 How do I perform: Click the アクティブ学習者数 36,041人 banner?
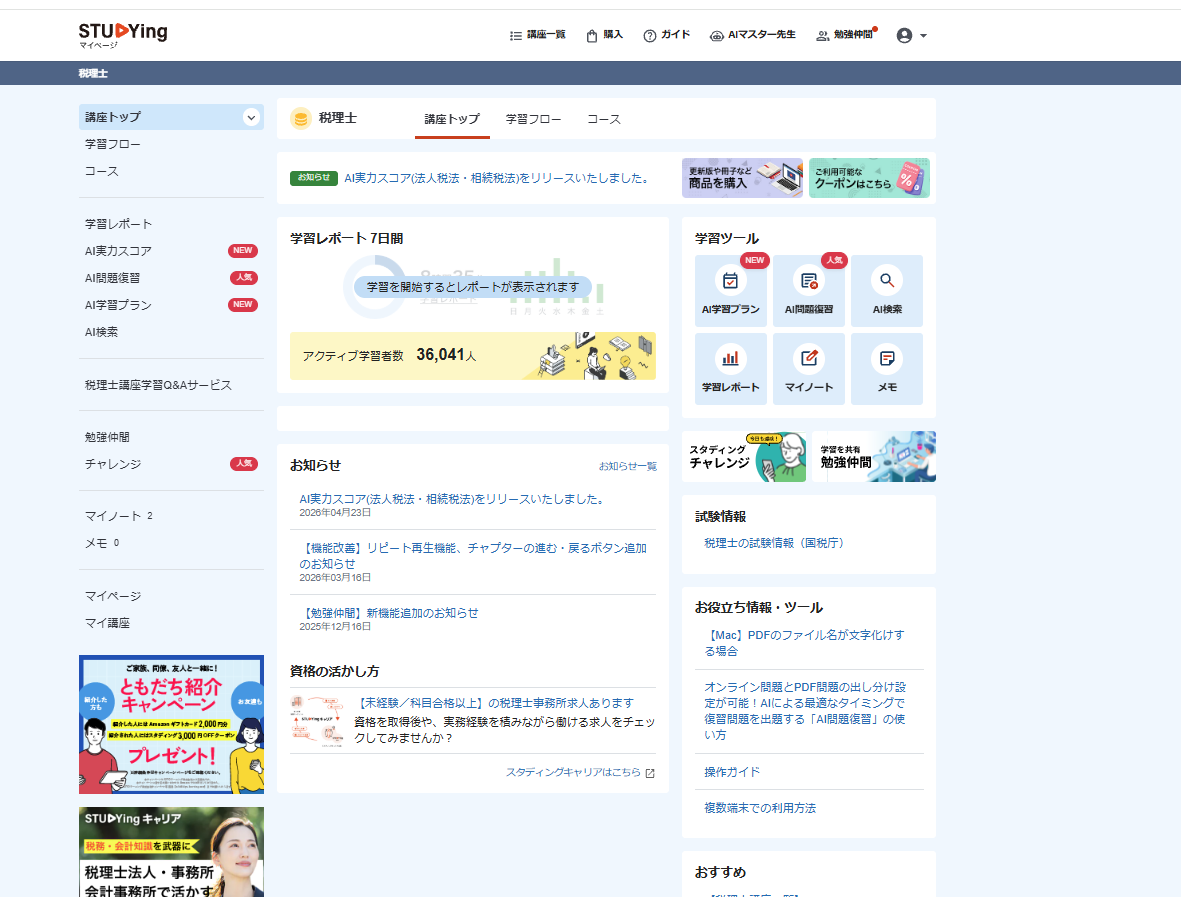[x=473, y=355]
